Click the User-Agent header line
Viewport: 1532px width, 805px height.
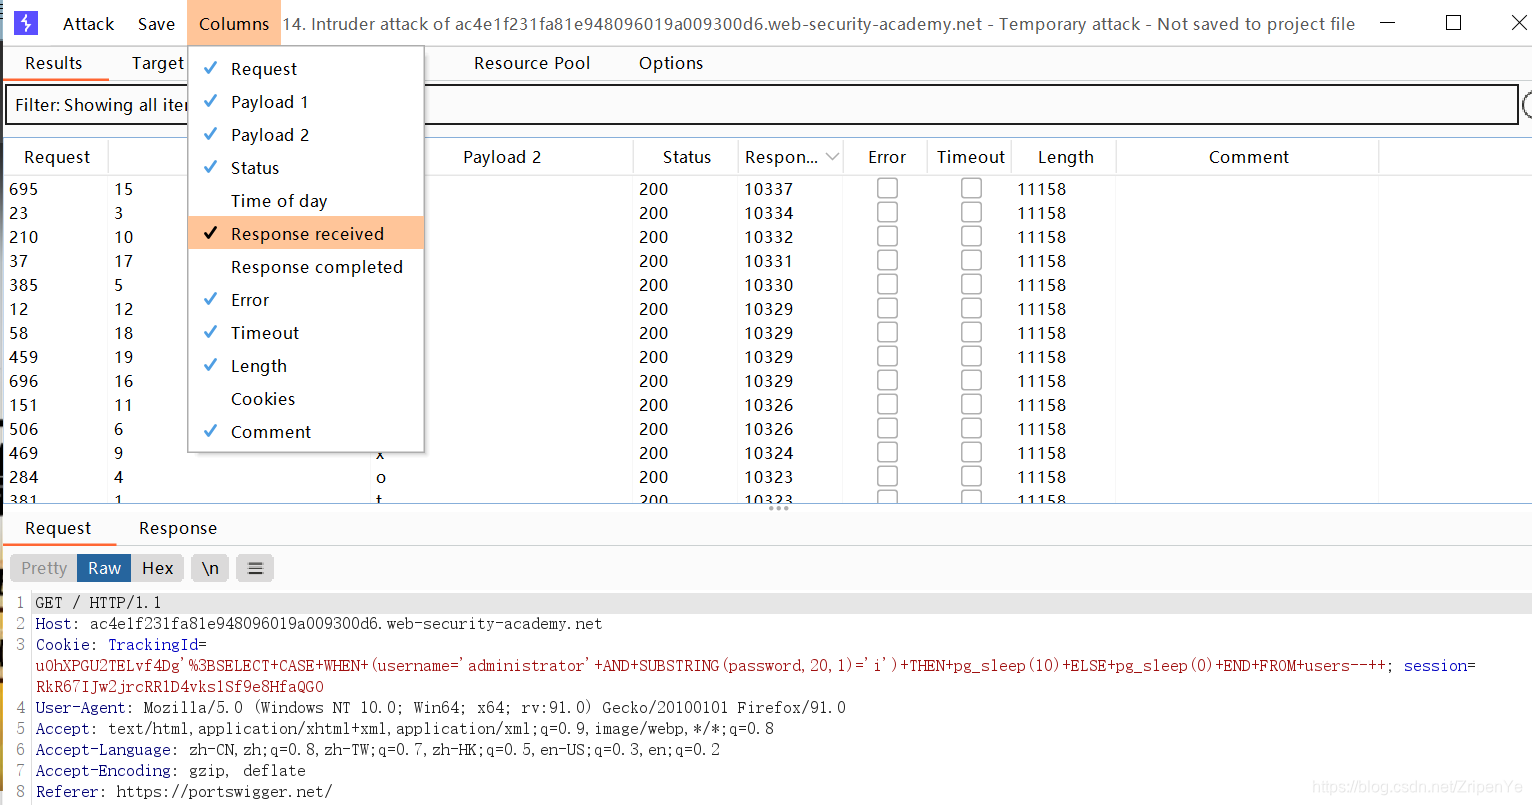point(440,708)
